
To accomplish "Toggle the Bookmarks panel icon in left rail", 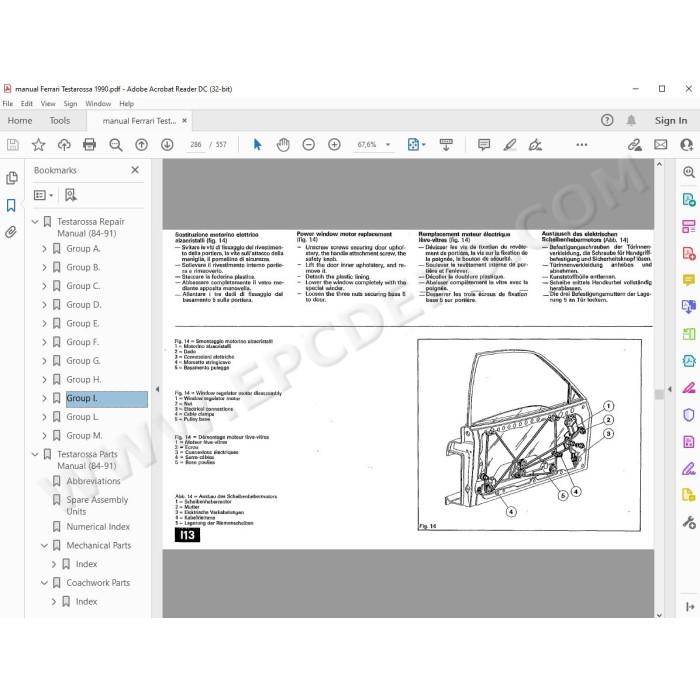I will tap(11, 205).
